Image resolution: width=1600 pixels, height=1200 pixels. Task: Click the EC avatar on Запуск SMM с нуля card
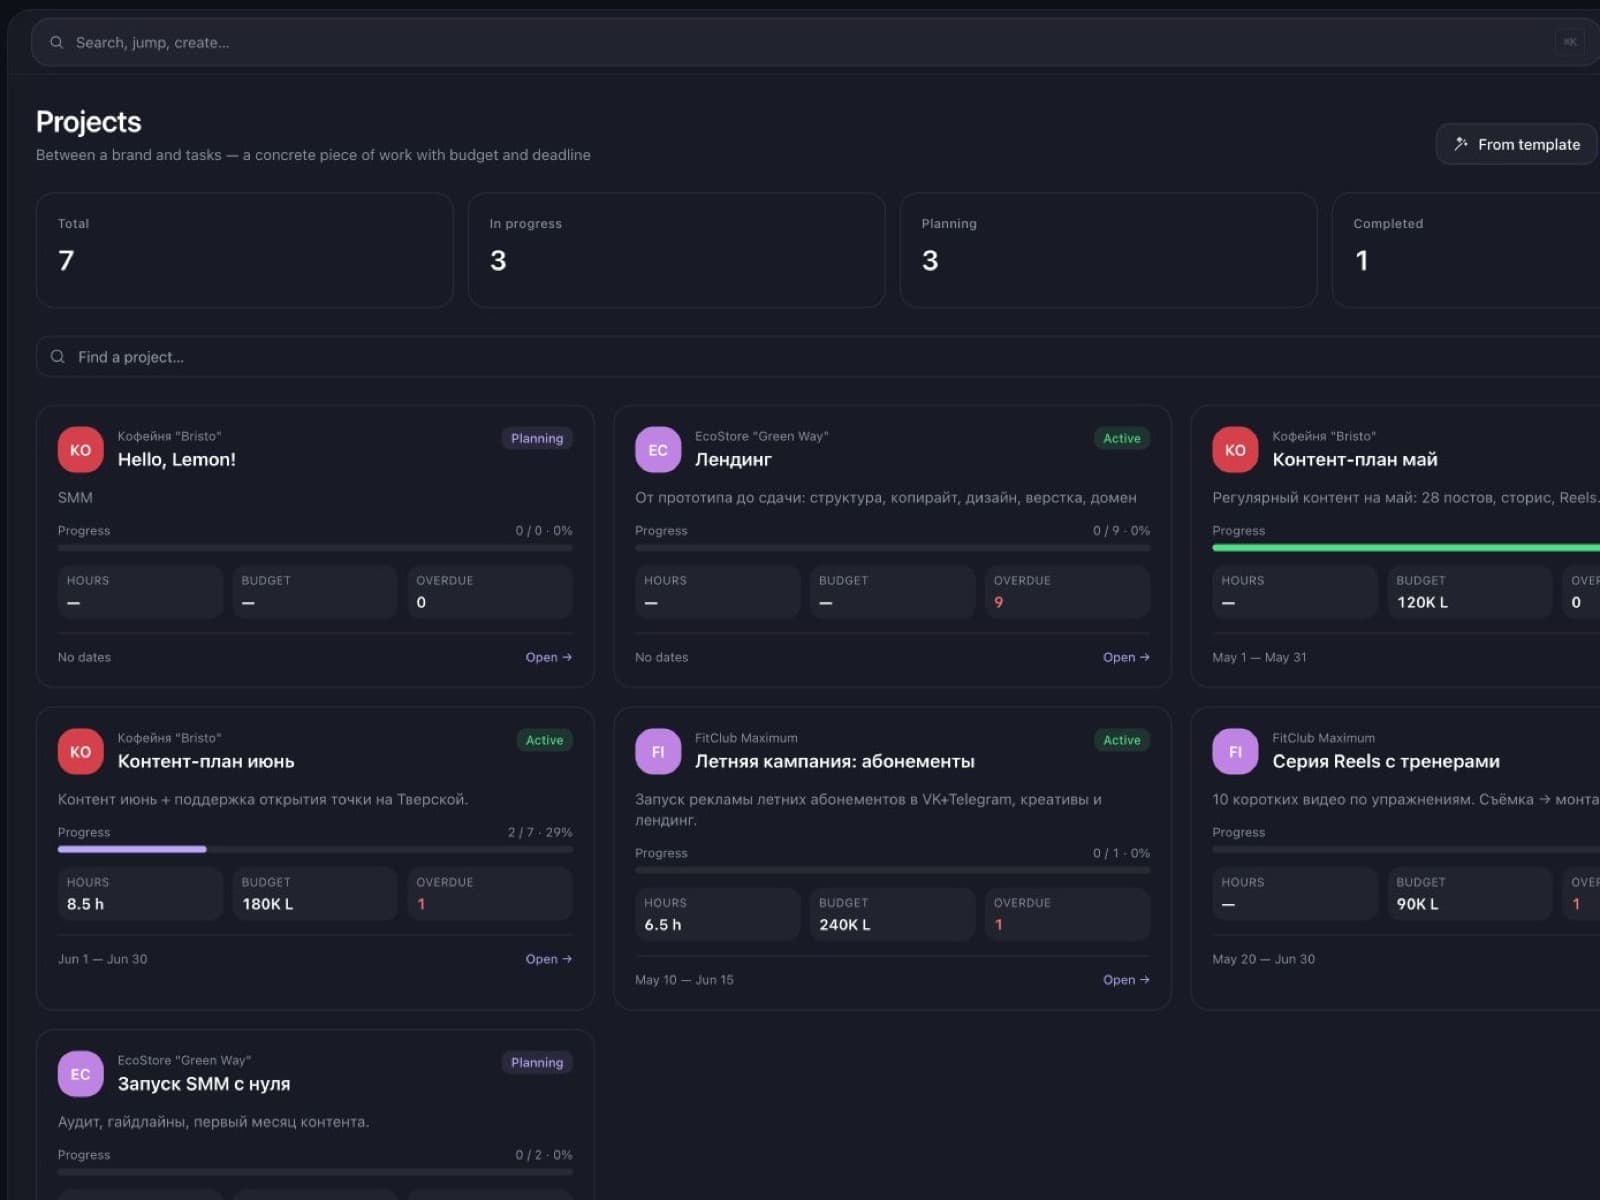80,1074
